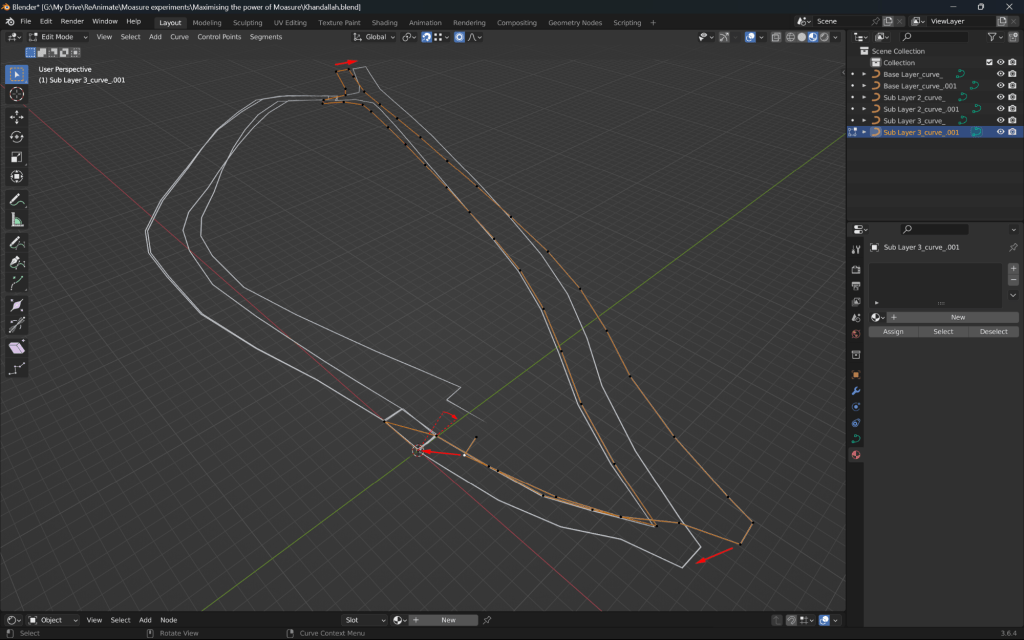Choose the 3D Cursor tool
Screen dimensions: 1024x640
[17, 94]
